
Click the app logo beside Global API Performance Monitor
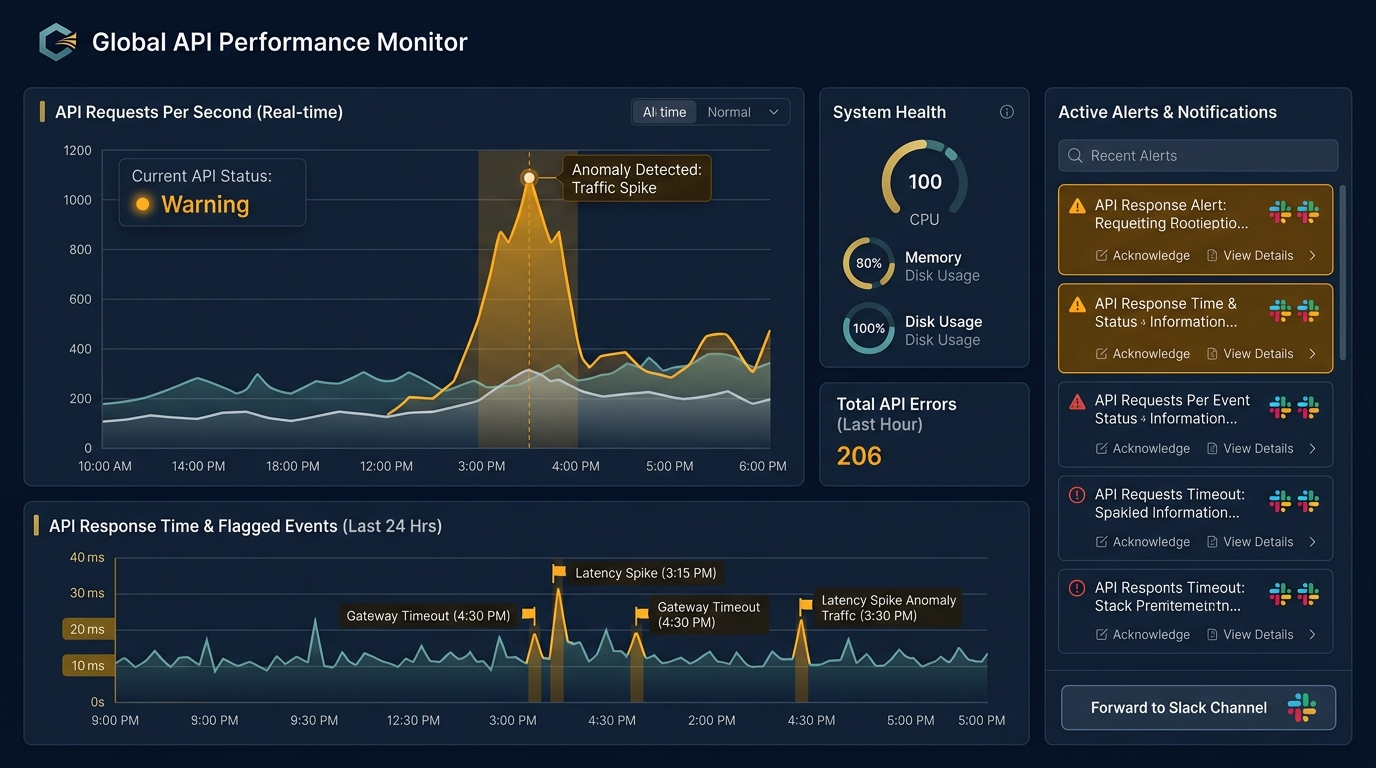pos(57,42)
